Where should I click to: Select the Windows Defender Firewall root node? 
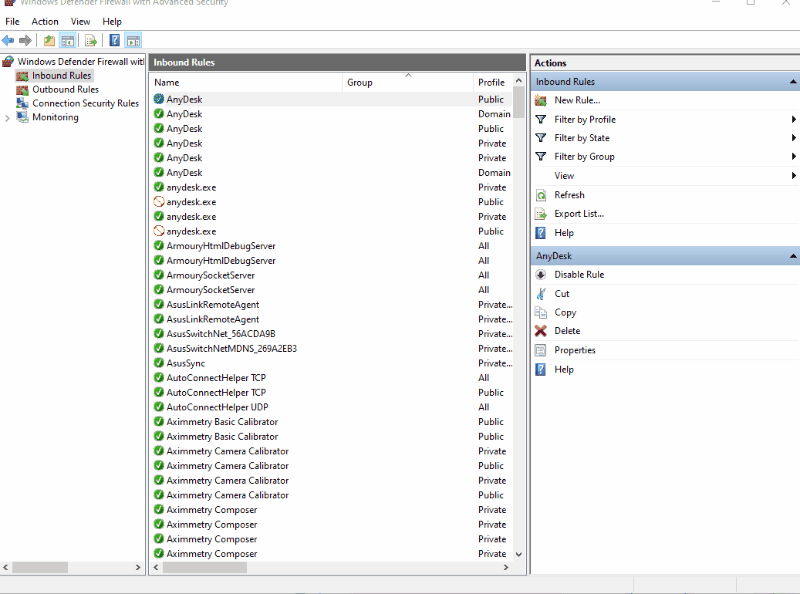pos(81,62)
